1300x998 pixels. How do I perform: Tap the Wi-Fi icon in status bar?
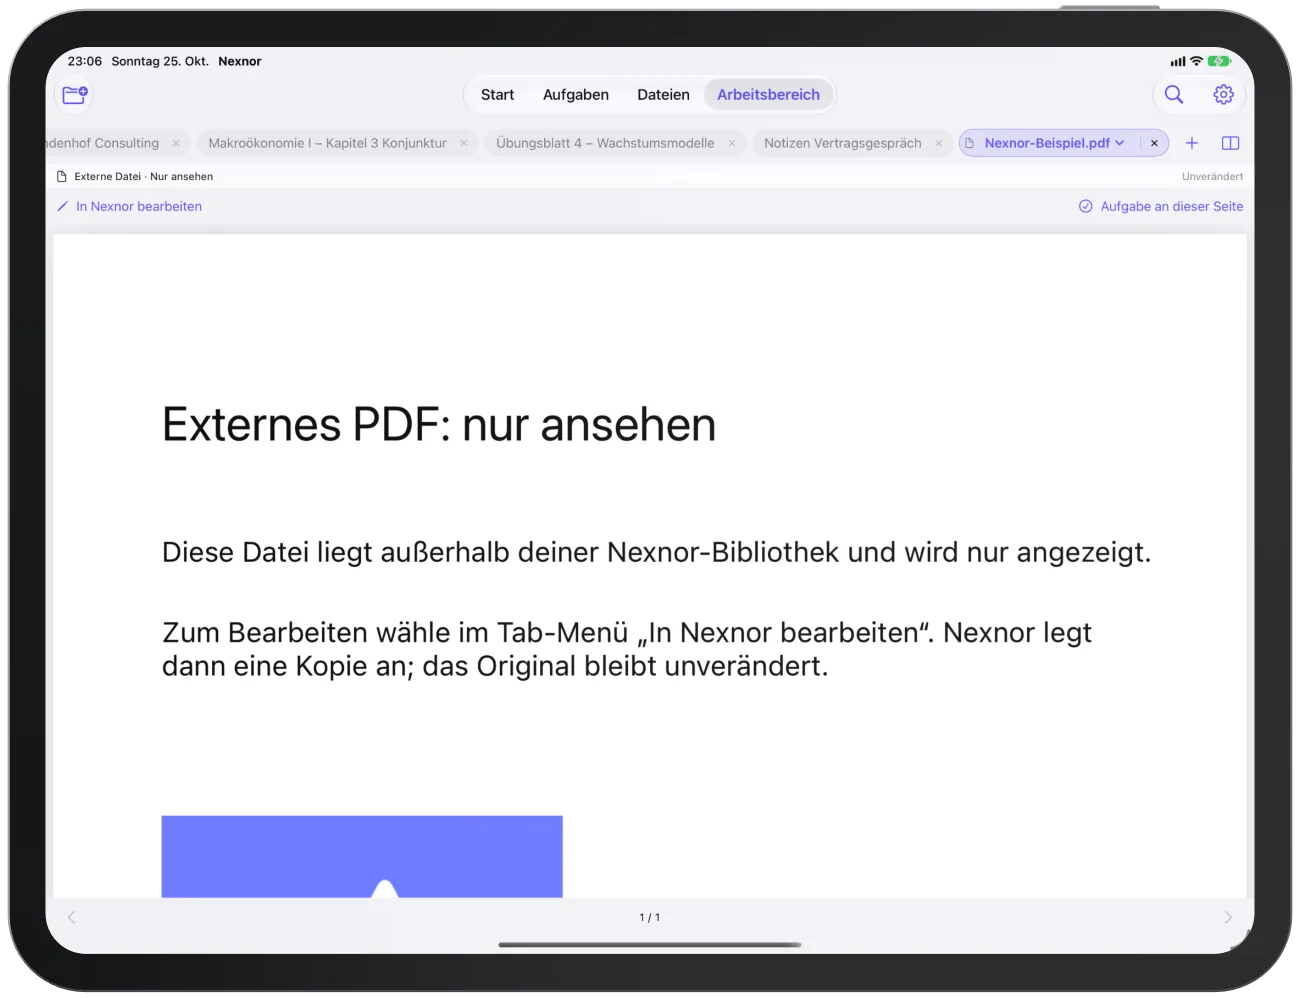coord(1196,61)
